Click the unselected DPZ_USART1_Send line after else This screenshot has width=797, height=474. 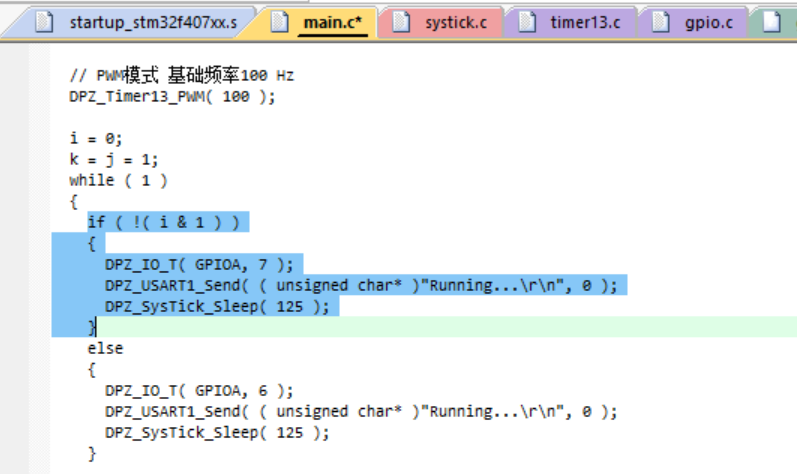coord(361,411)
